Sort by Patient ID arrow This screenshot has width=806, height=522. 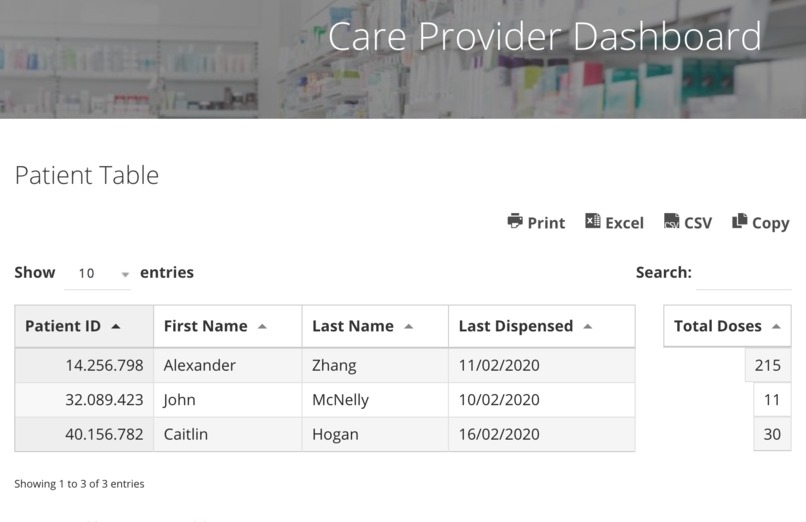pos(116,326)
